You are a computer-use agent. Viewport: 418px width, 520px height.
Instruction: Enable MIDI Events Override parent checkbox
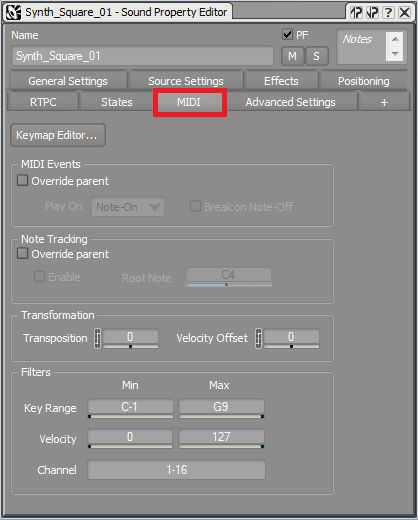click(22, 181)
